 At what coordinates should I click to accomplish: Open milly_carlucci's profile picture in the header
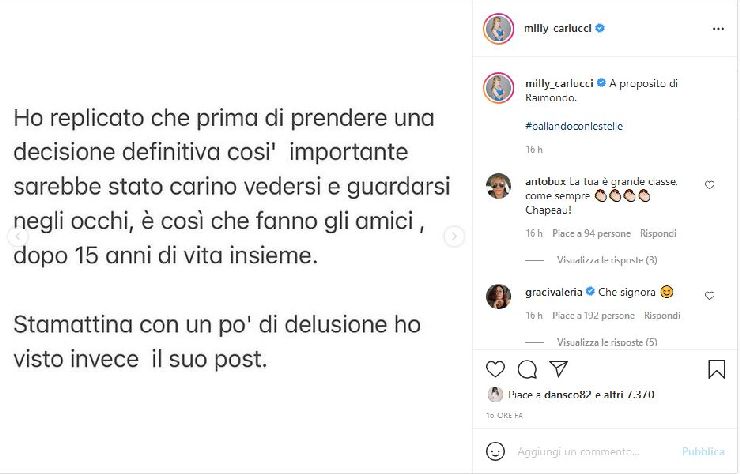click(x=498, y=29)
